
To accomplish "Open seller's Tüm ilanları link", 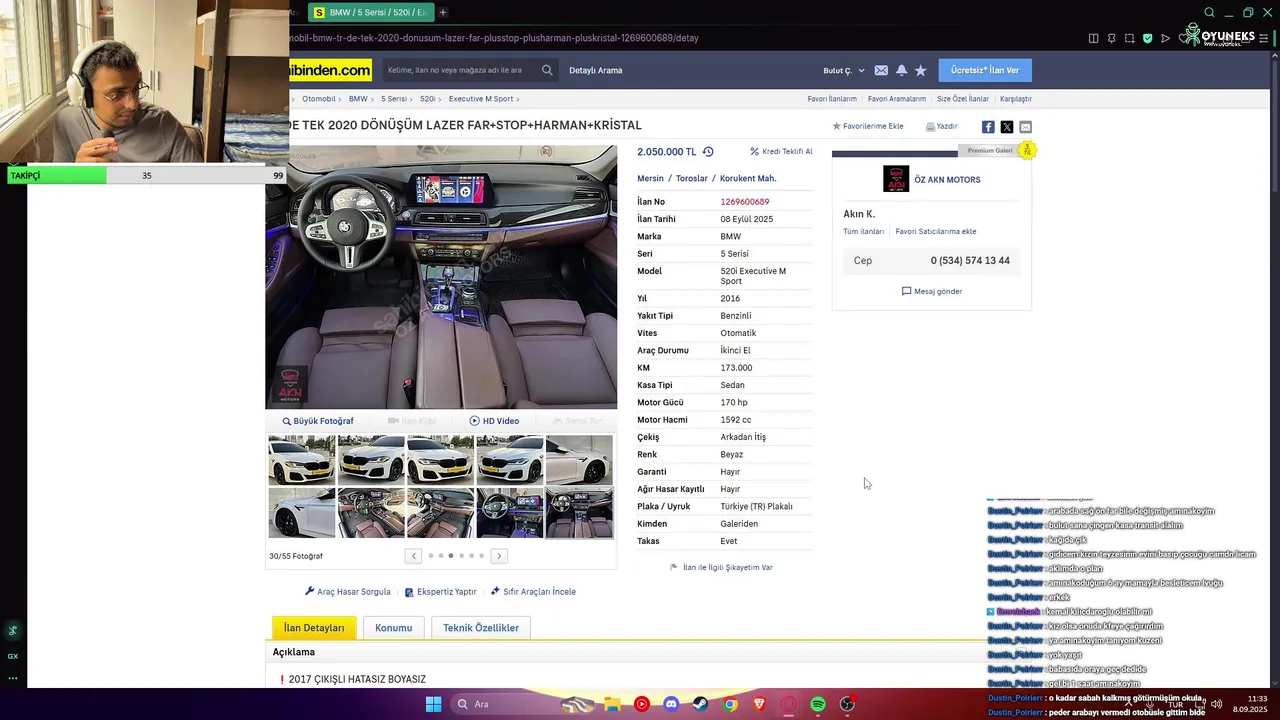I will click(x=864, y=231).
